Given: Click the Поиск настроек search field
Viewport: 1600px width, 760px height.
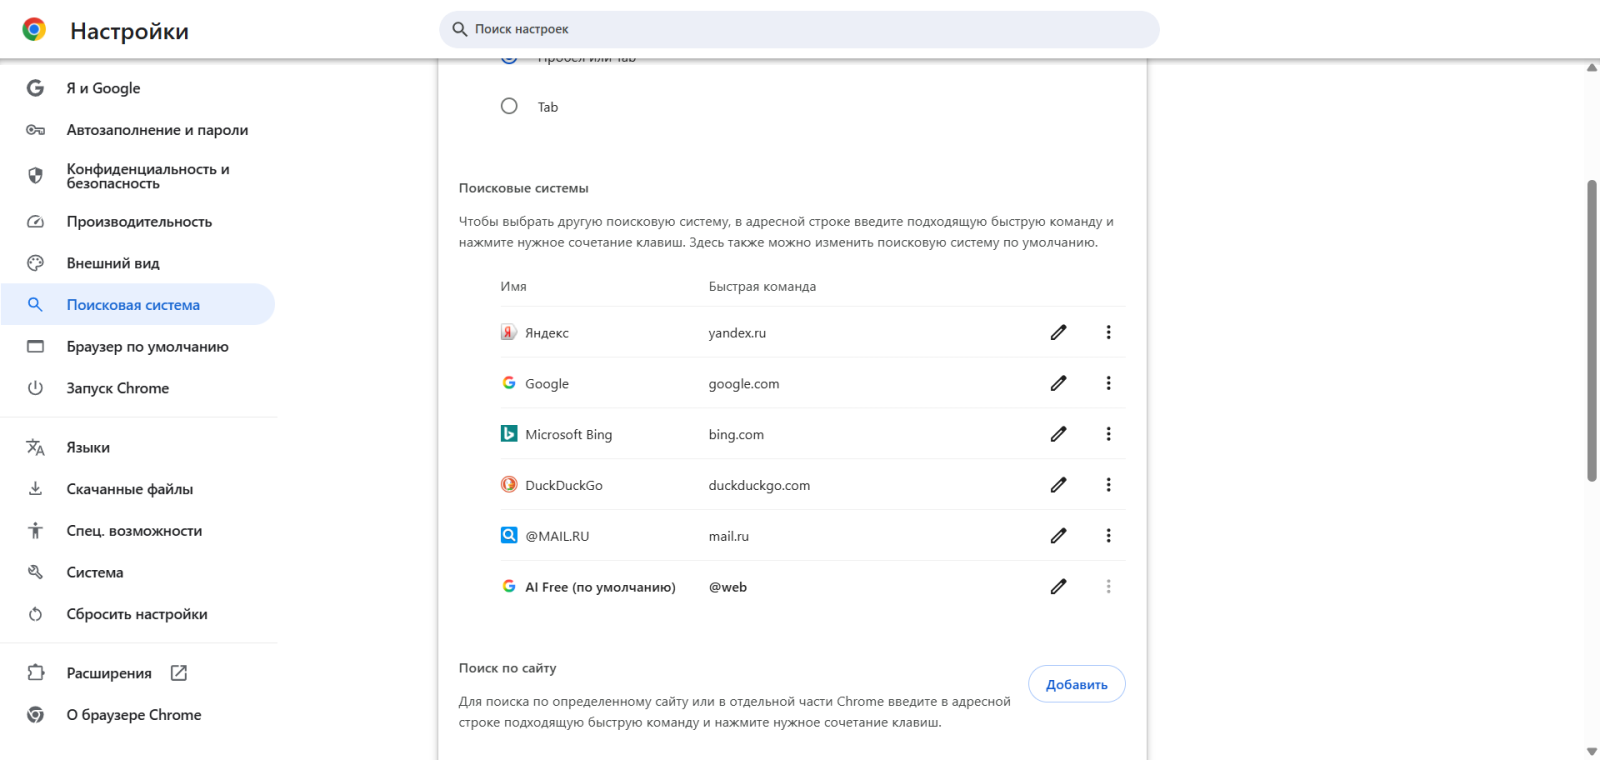Looking at the screenshot, I should pyautogui.click(x=800, y=29).
